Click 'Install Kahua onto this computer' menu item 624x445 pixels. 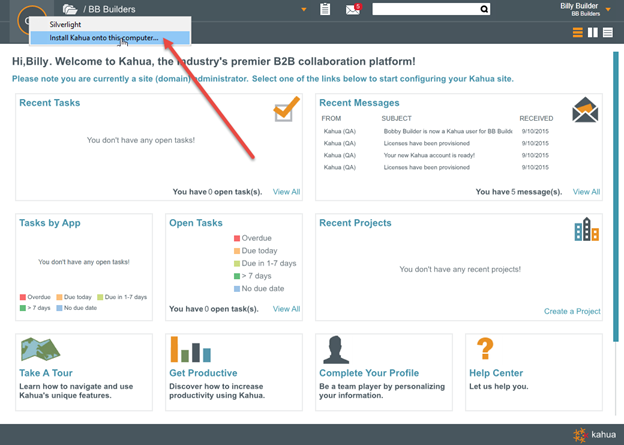tap(104, 38)
